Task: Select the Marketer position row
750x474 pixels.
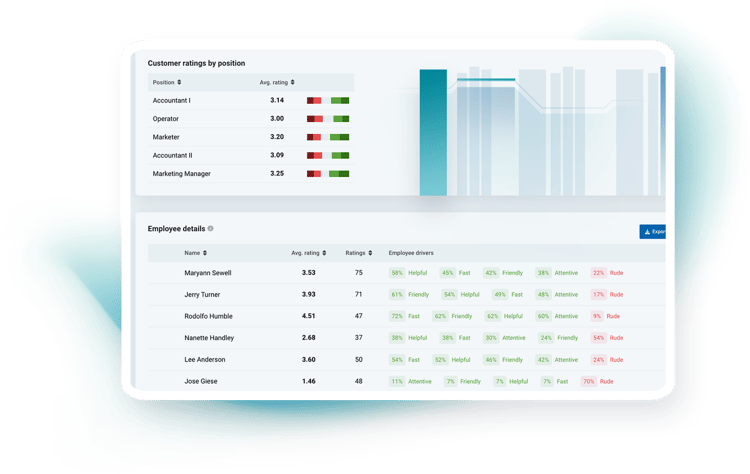Action: pos(251,137)
